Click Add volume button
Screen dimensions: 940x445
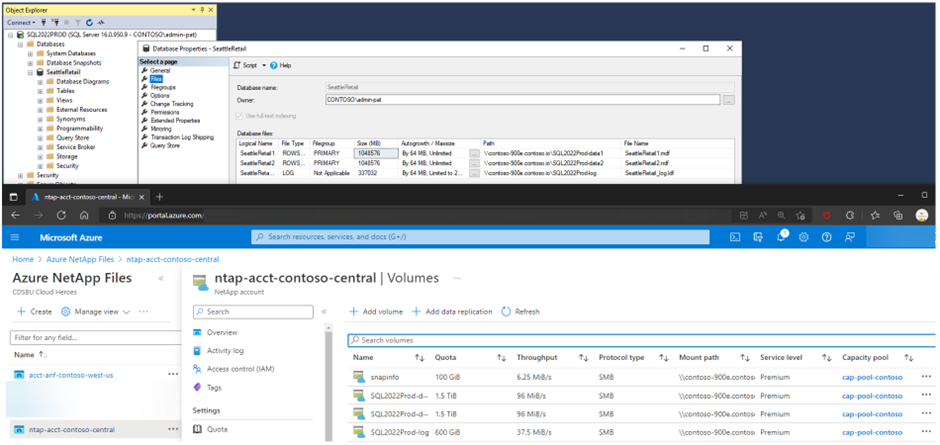point(376,312)
